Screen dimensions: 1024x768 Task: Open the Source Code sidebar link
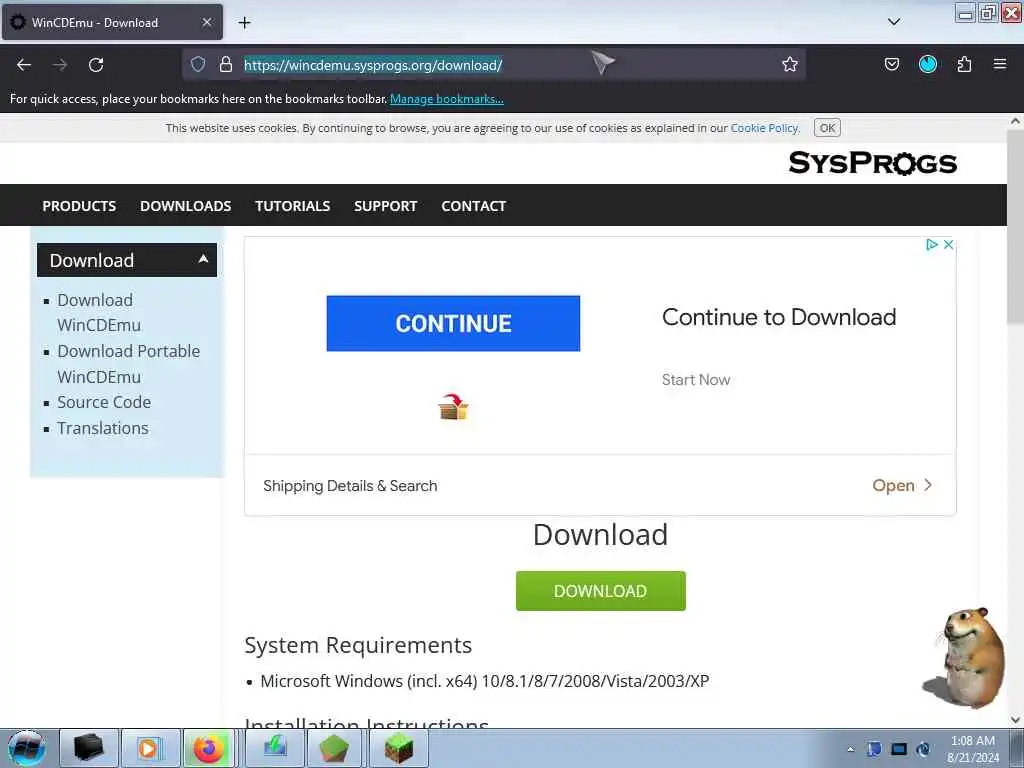[104, 402]
